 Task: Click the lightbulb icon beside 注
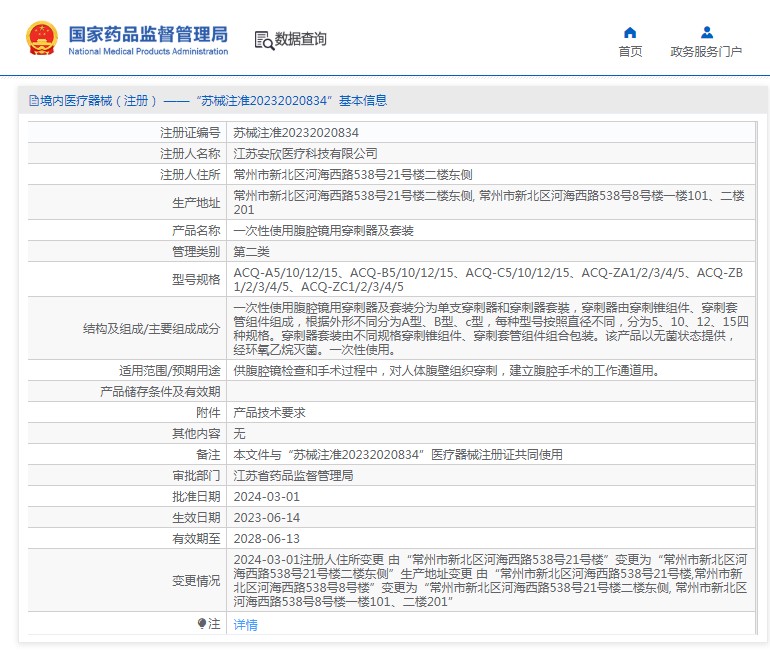coord(201,624)
